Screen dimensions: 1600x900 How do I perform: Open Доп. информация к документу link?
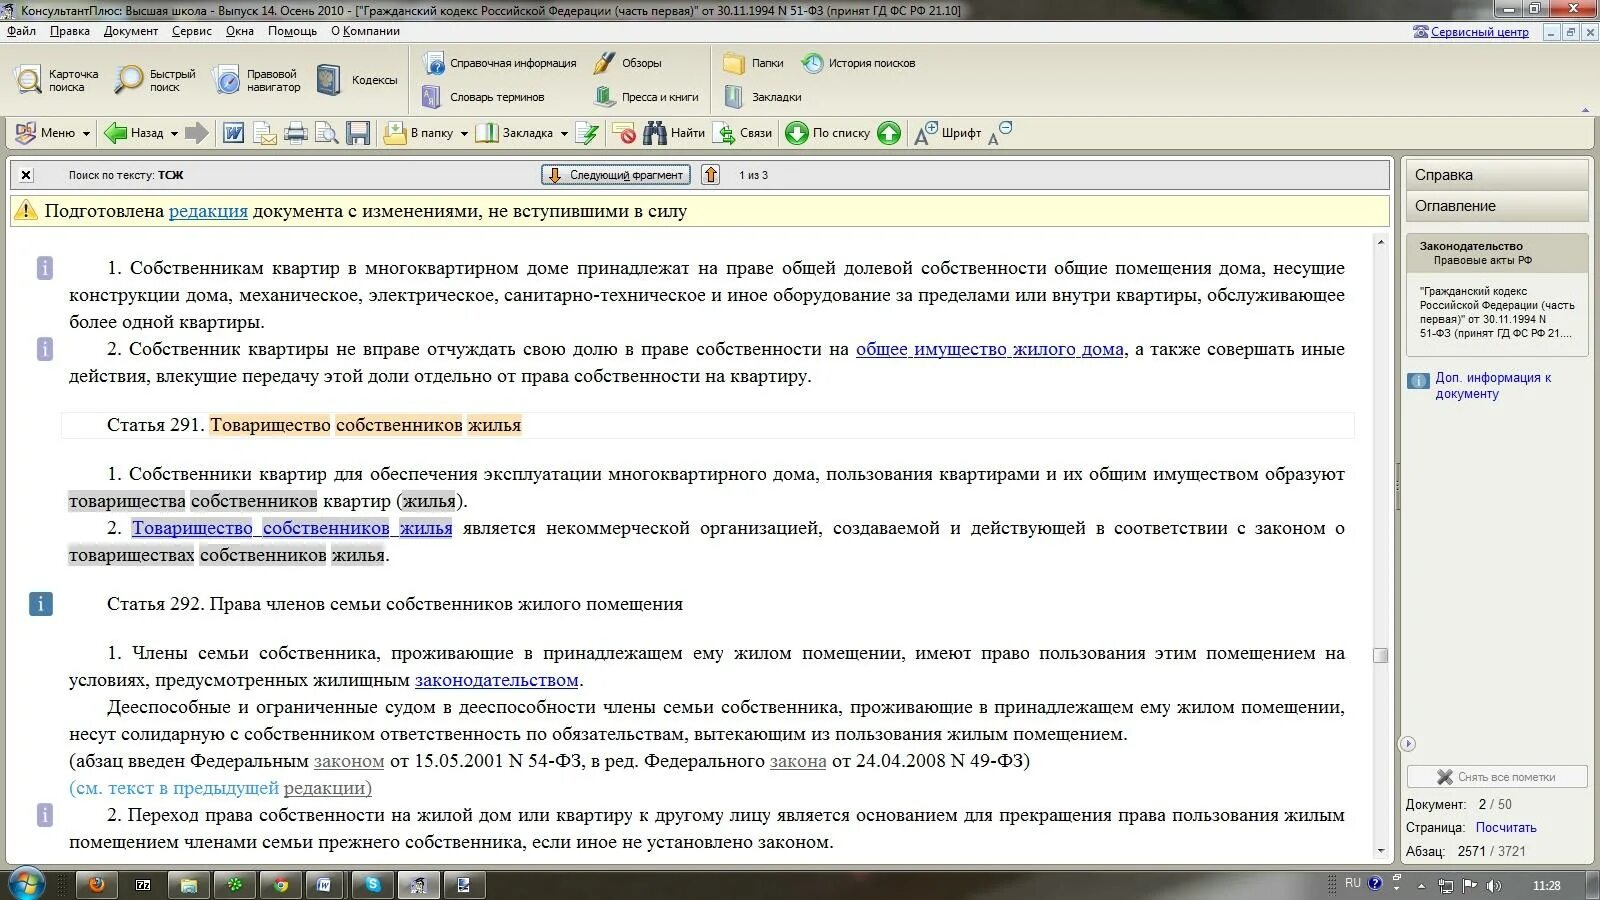[x=1494, y=385]
